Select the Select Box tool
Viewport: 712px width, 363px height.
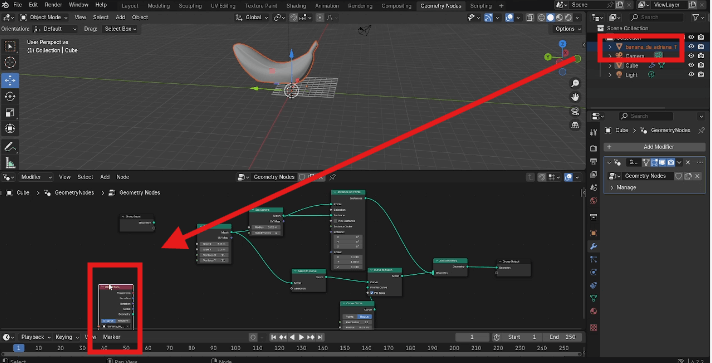(10, 46)
